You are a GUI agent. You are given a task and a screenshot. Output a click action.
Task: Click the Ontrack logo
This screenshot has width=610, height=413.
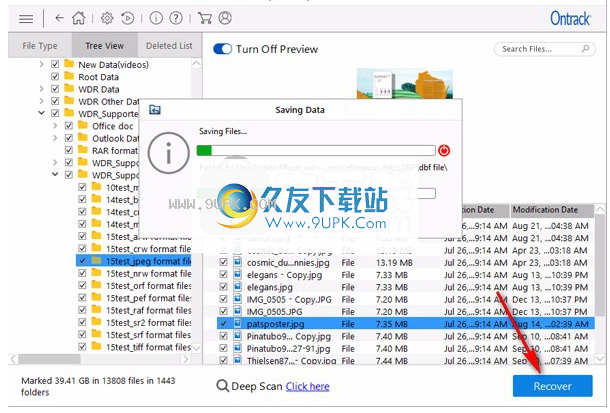point(570,18)
